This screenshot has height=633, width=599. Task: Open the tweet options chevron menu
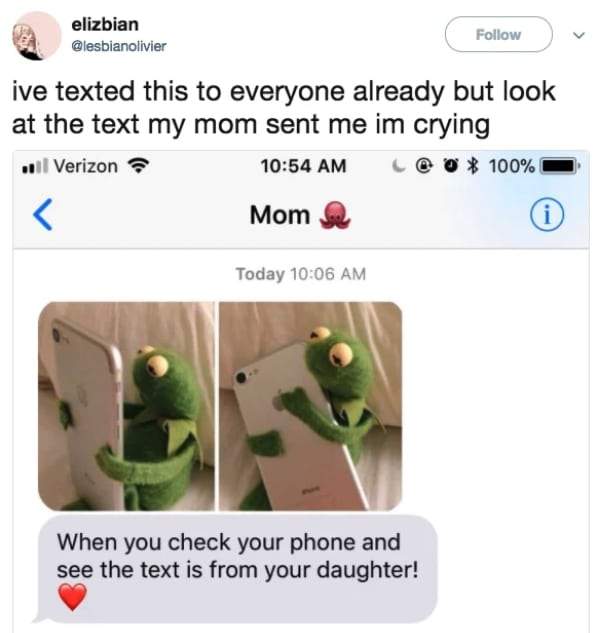pyautogui.click(x=579, y=35)
